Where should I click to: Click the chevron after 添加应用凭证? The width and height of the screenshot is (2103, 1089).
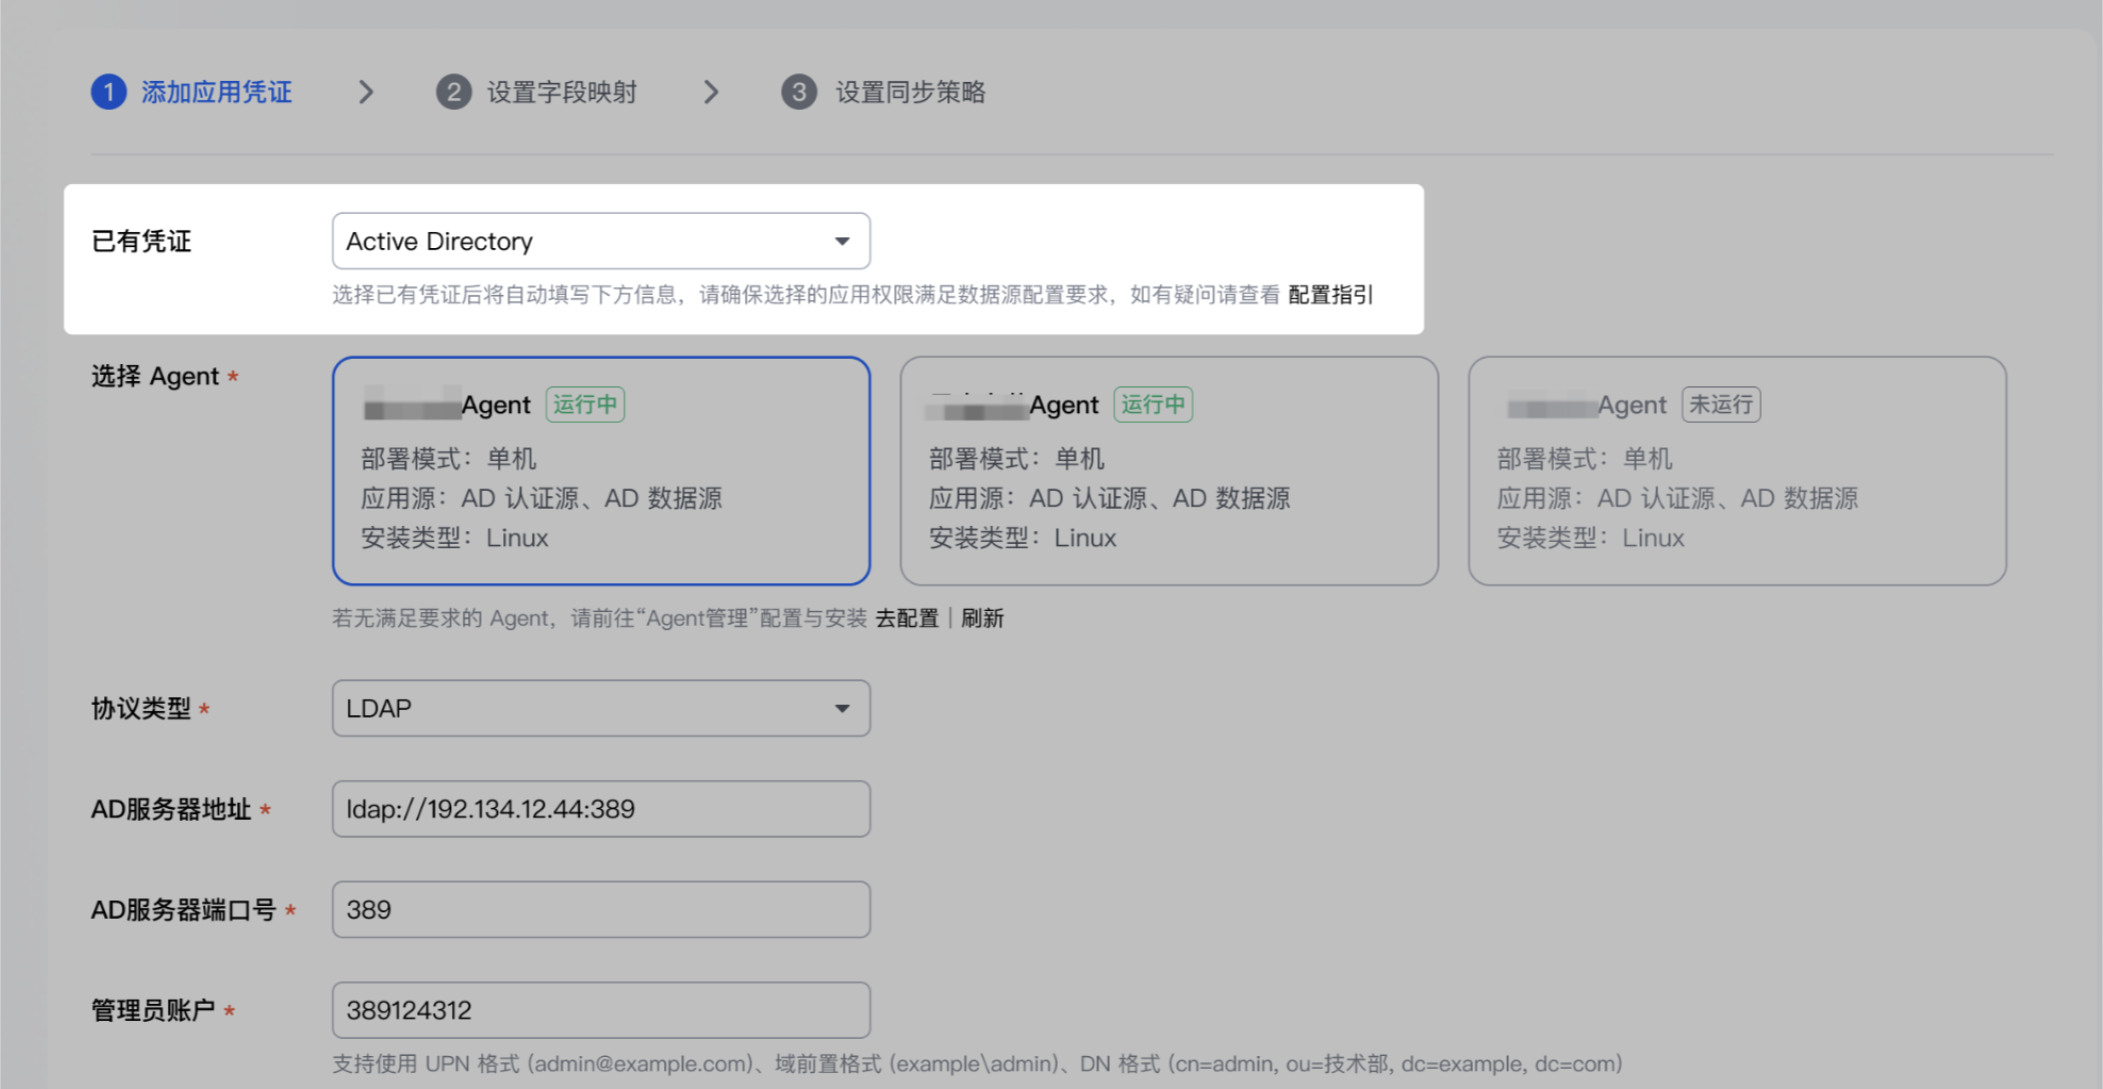[x=366, y=92]
